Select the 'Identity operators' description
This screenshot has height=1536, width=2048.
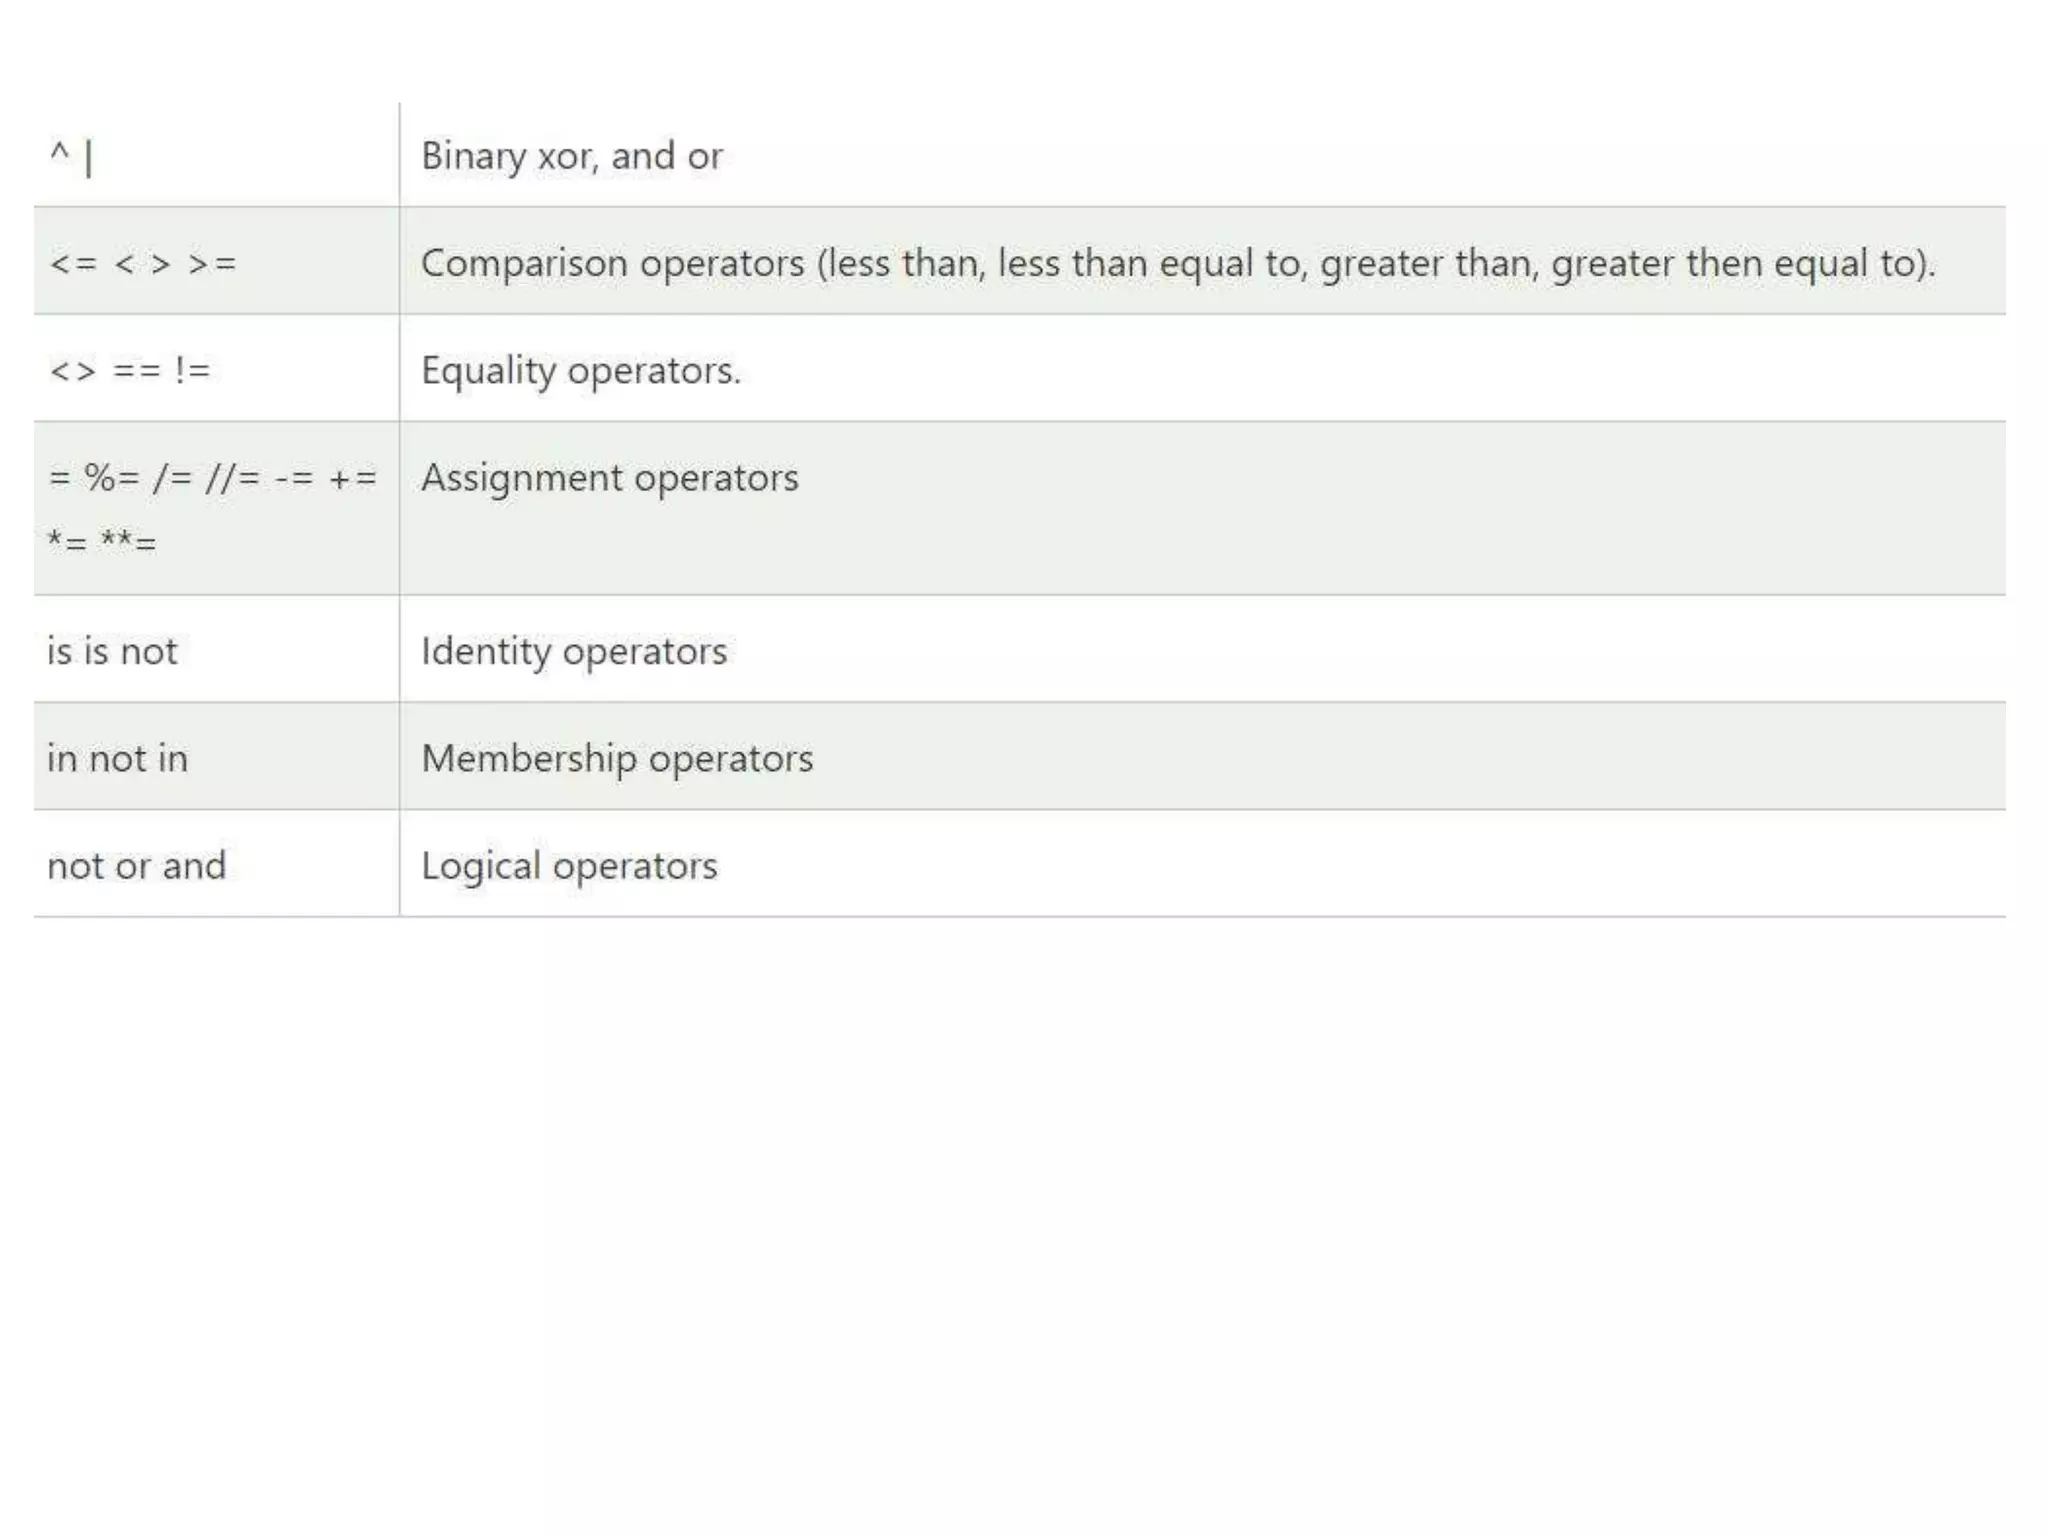573,651
